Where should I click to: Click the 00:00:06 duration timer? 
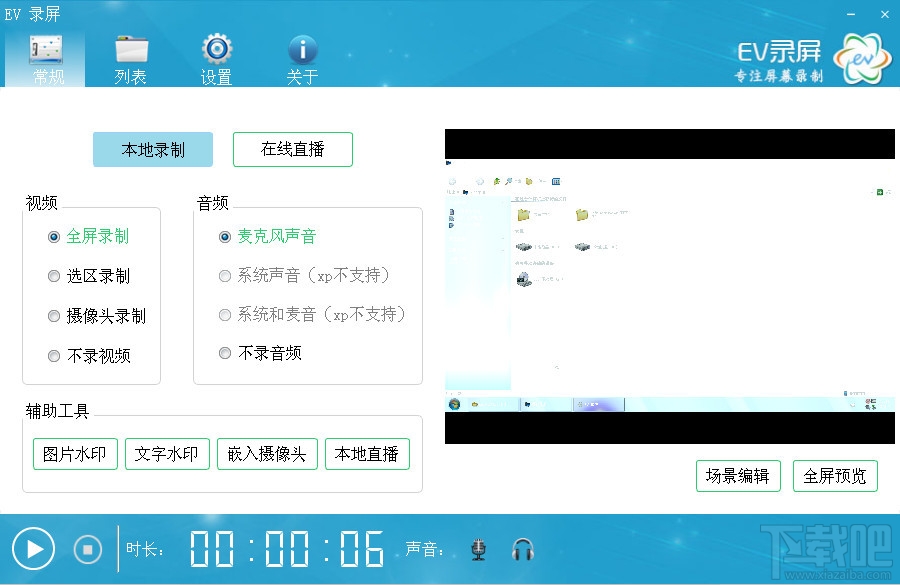pyautogui.click(x=286, y=549)
